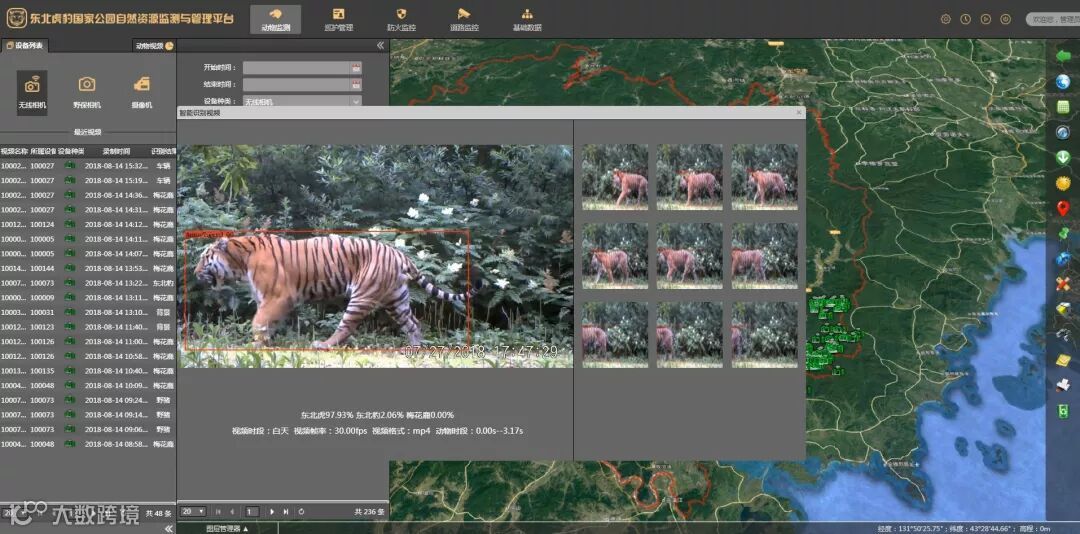Image resolution: width=1080 pixels, height=534 pixels.
Task: Click the refresh icon in the pagination bar
Action: click(301, 511)
